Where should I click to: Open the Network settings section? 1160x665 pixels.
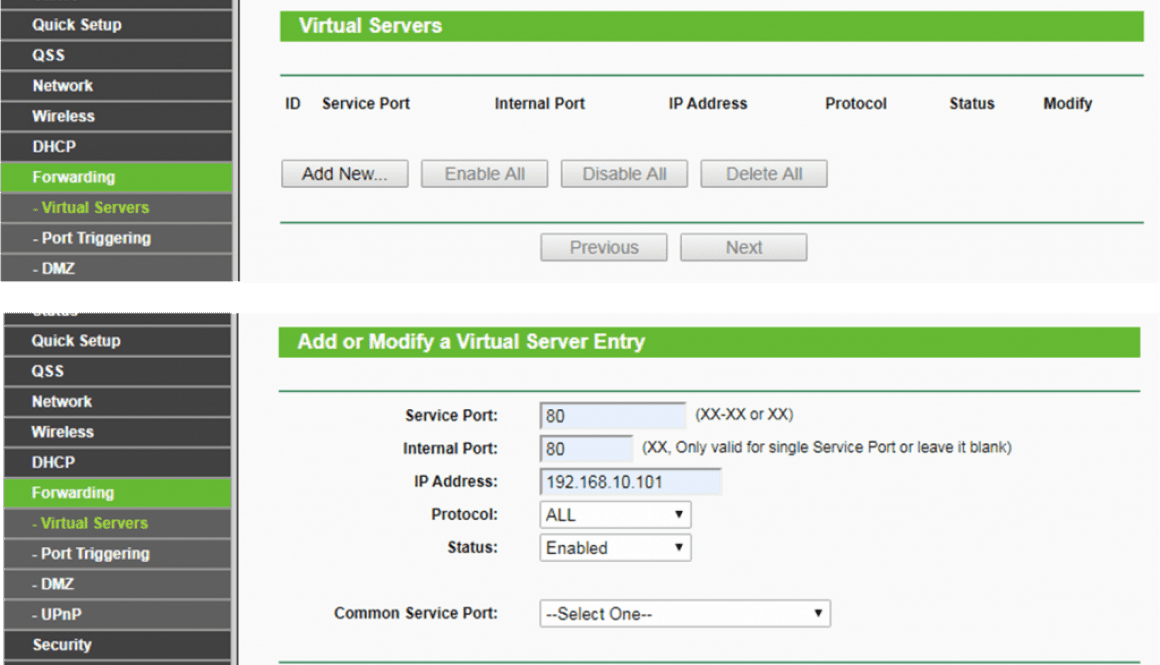point(62,401)
